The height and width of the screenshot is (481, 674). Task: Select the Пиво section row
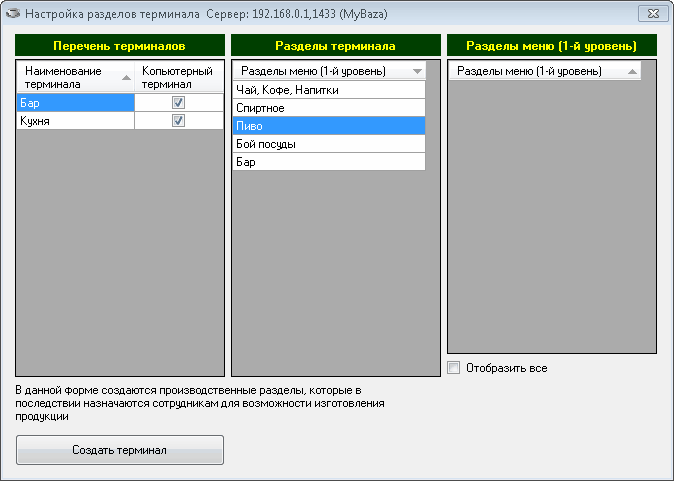click(328, 126)
